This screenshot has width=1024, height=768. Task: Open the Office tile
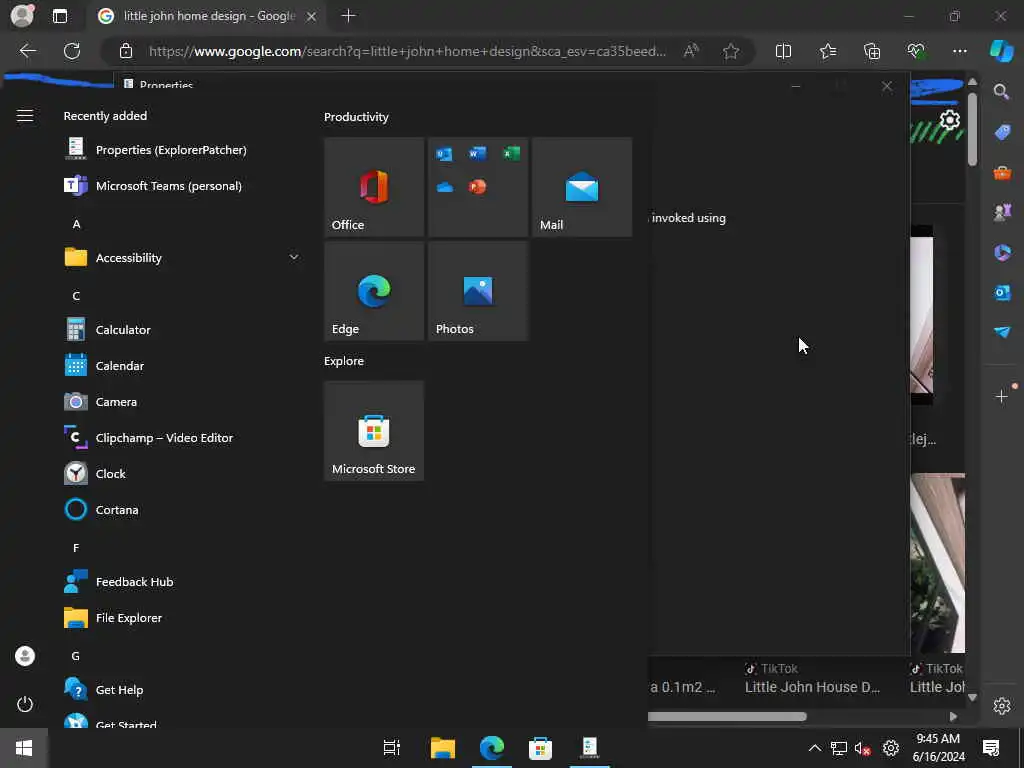pyautogui.click(x=374, y=187)
